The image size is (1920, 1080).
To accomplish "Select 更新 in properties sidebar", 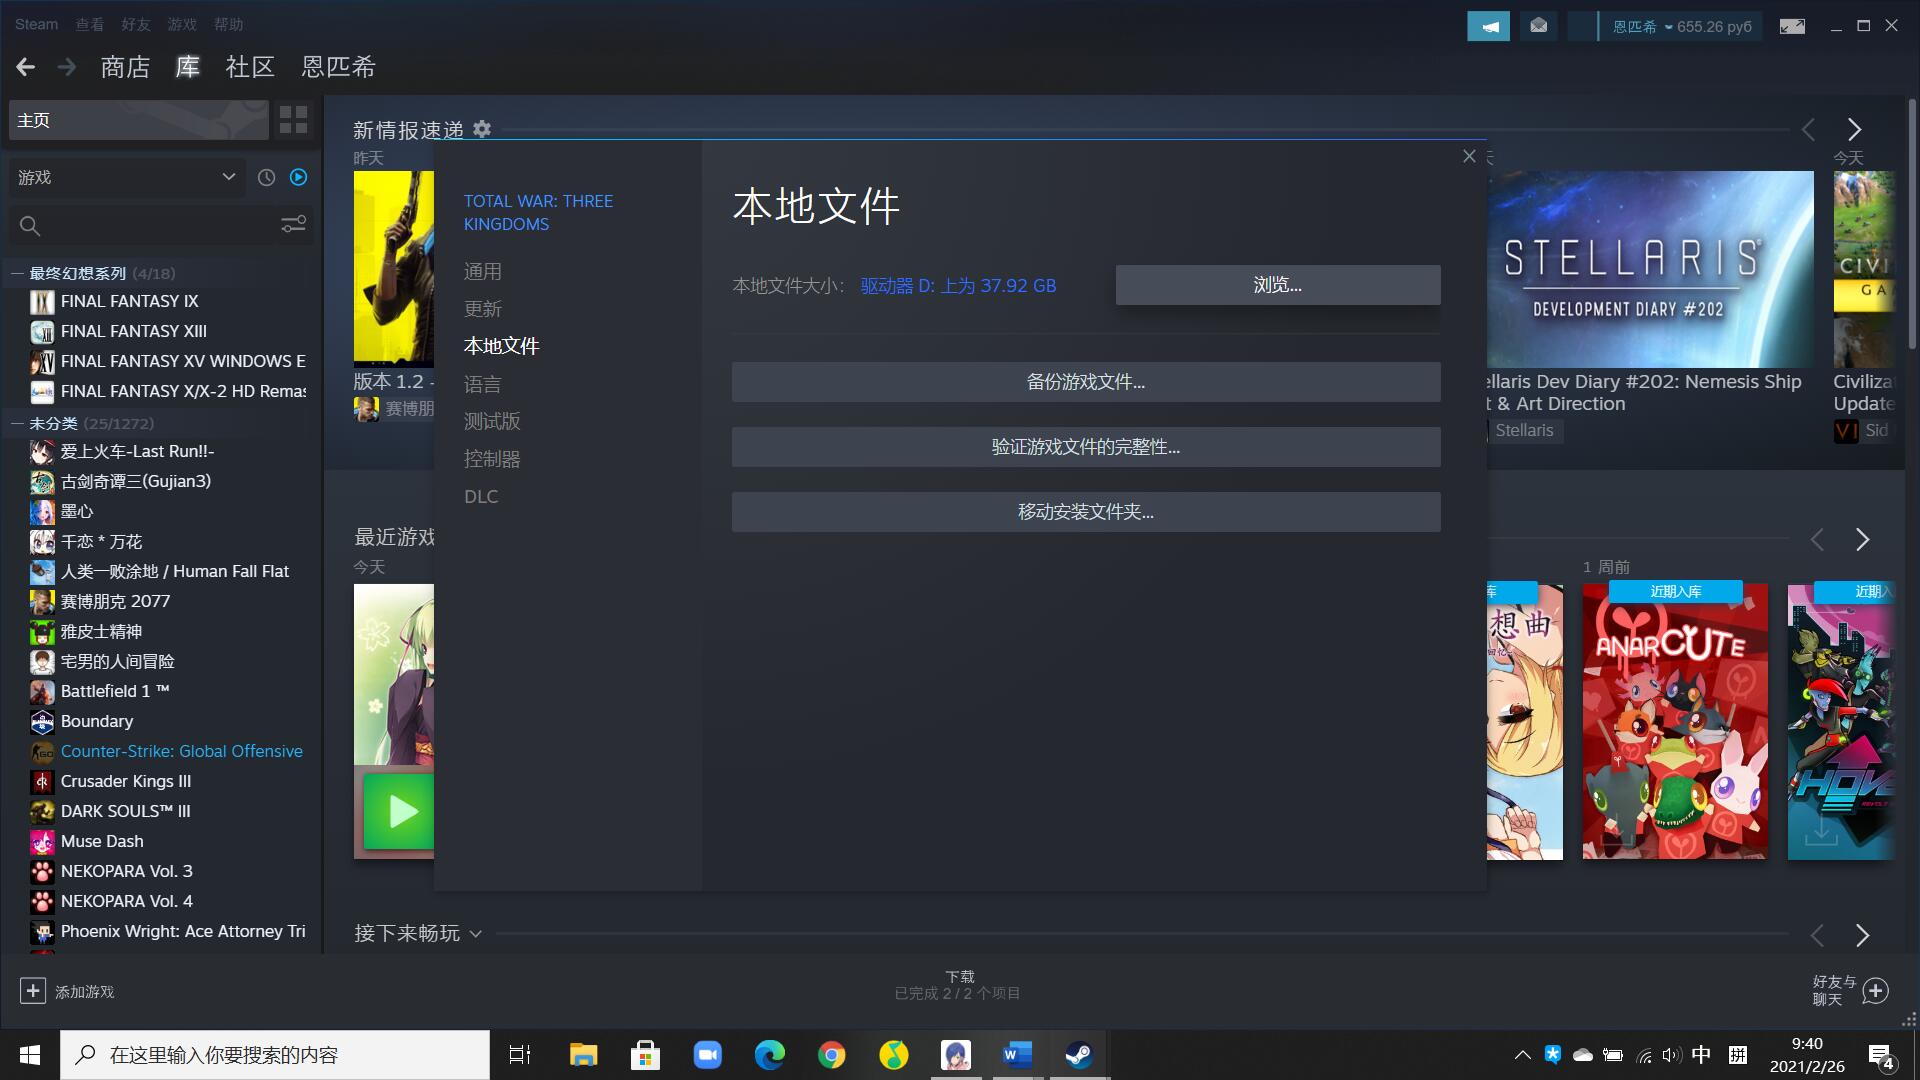I will point(483,309).
